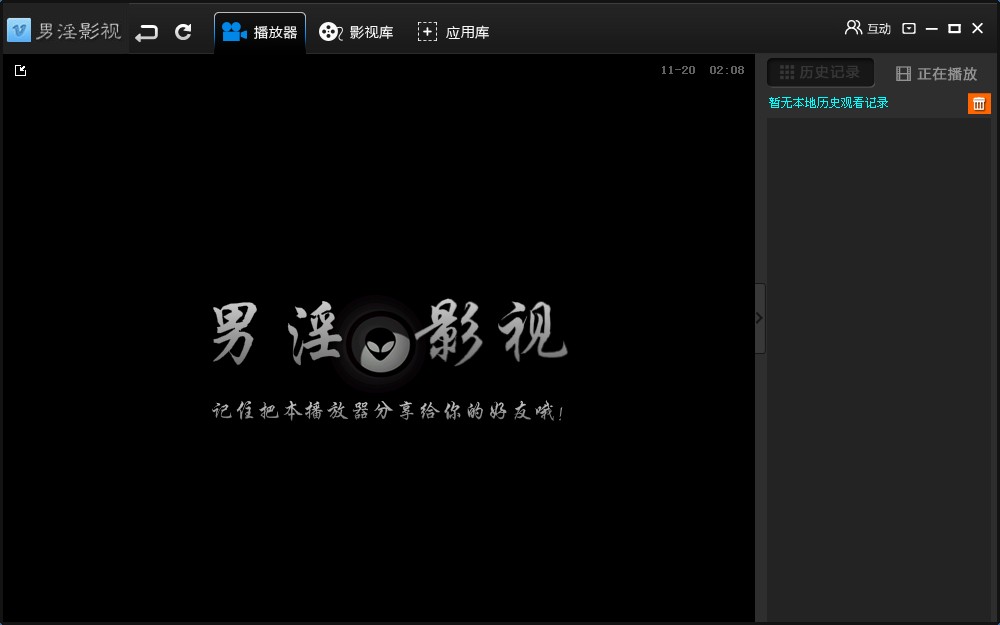The width and height of the screenshot is (1000, 625).
Task: Maximize the player window
Action: [x=954, y=28]
